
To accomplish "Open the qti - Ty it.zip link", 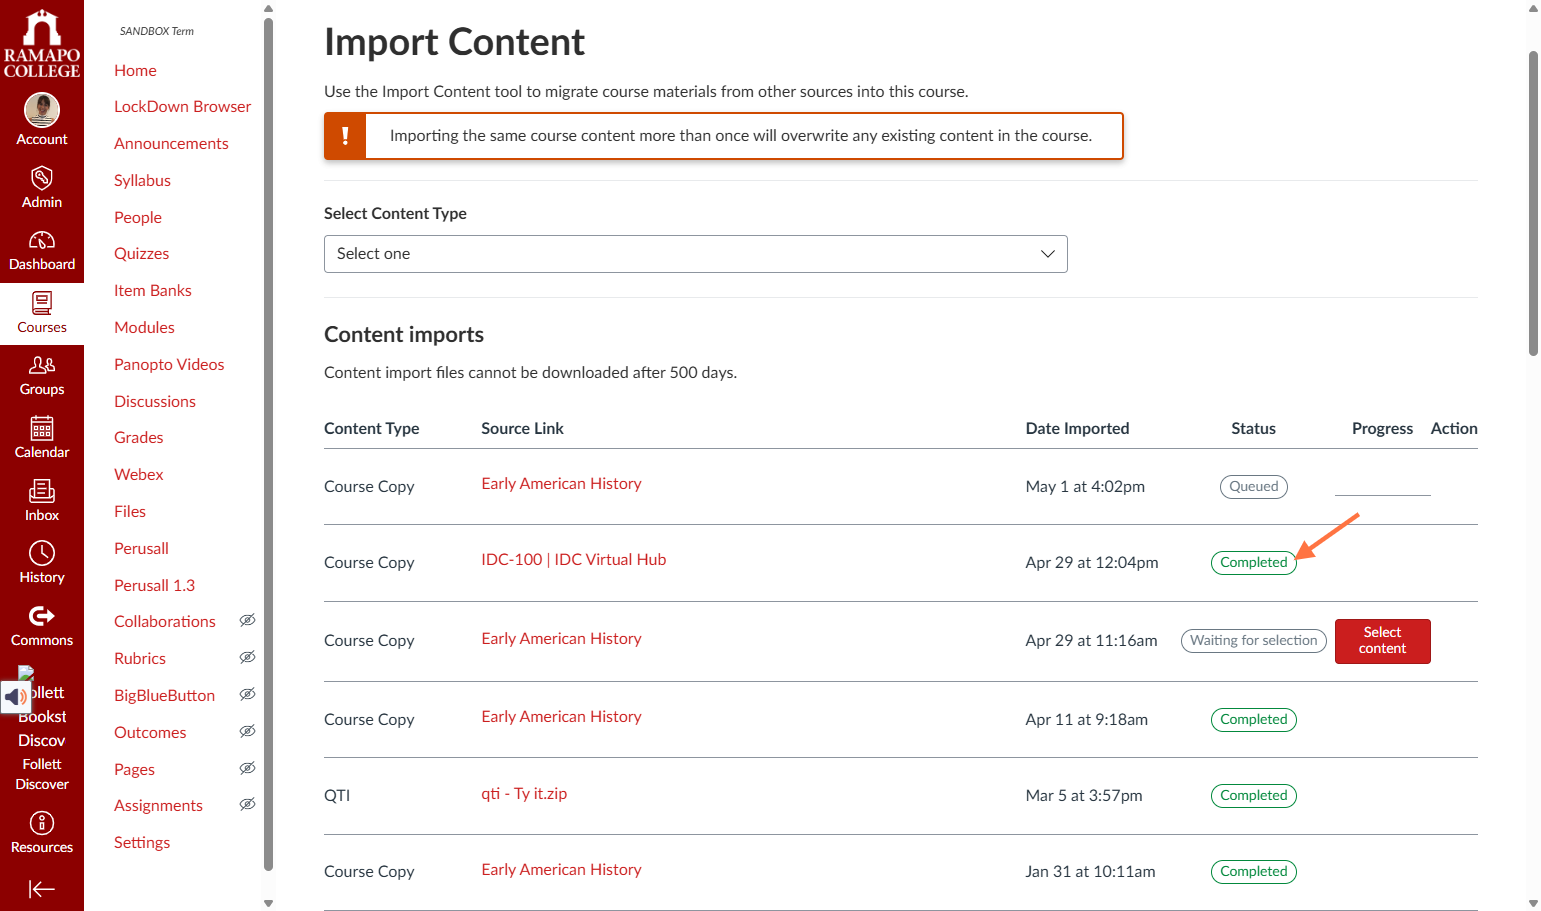I will (x=524, y=794).
